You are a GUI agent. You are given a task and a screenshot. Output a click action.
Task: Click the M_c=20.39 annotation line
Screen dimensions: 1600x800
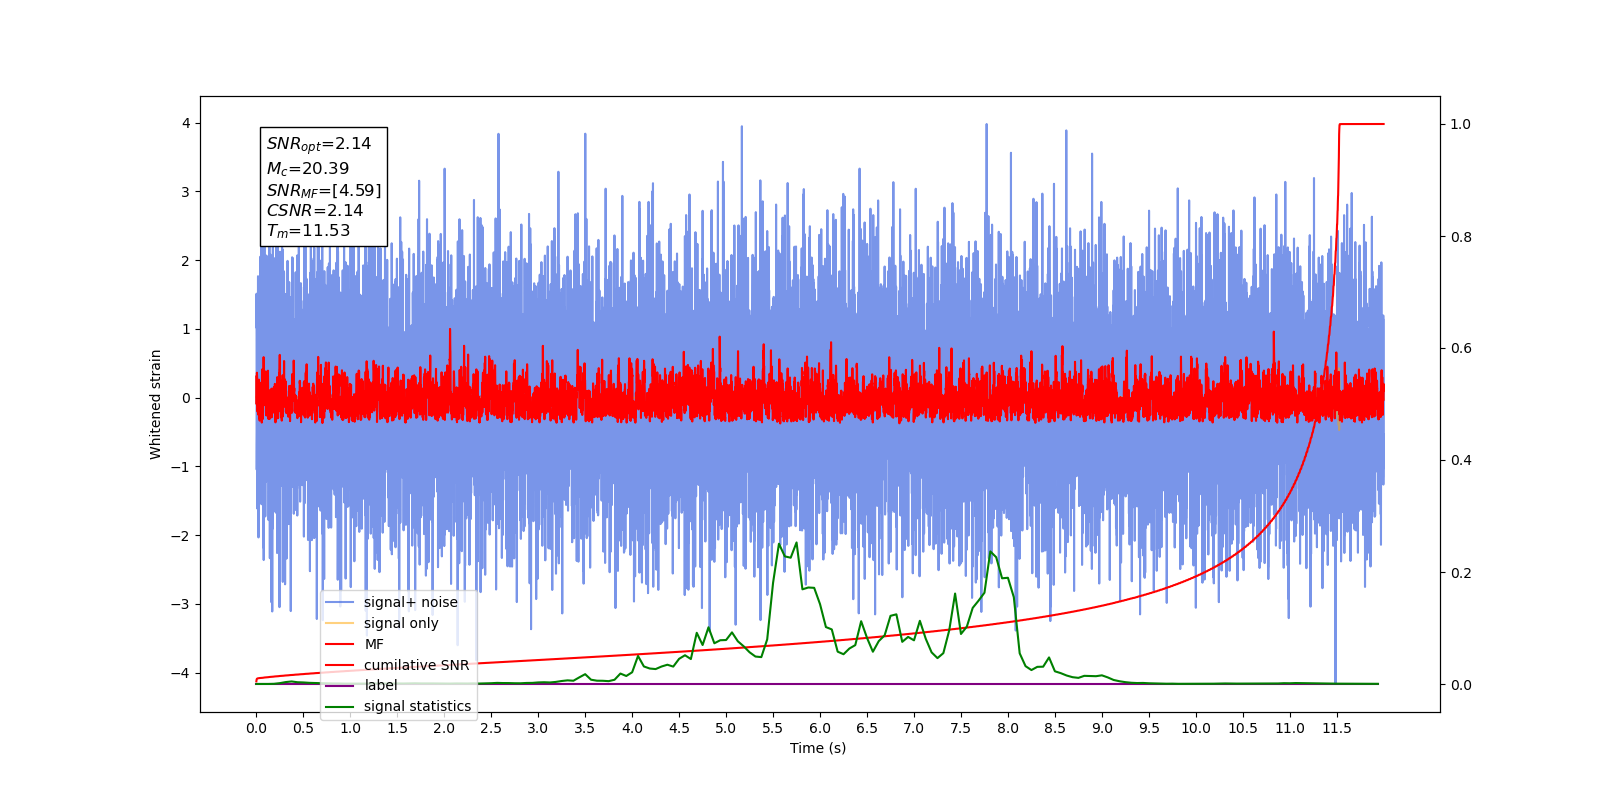click(308, 169)
